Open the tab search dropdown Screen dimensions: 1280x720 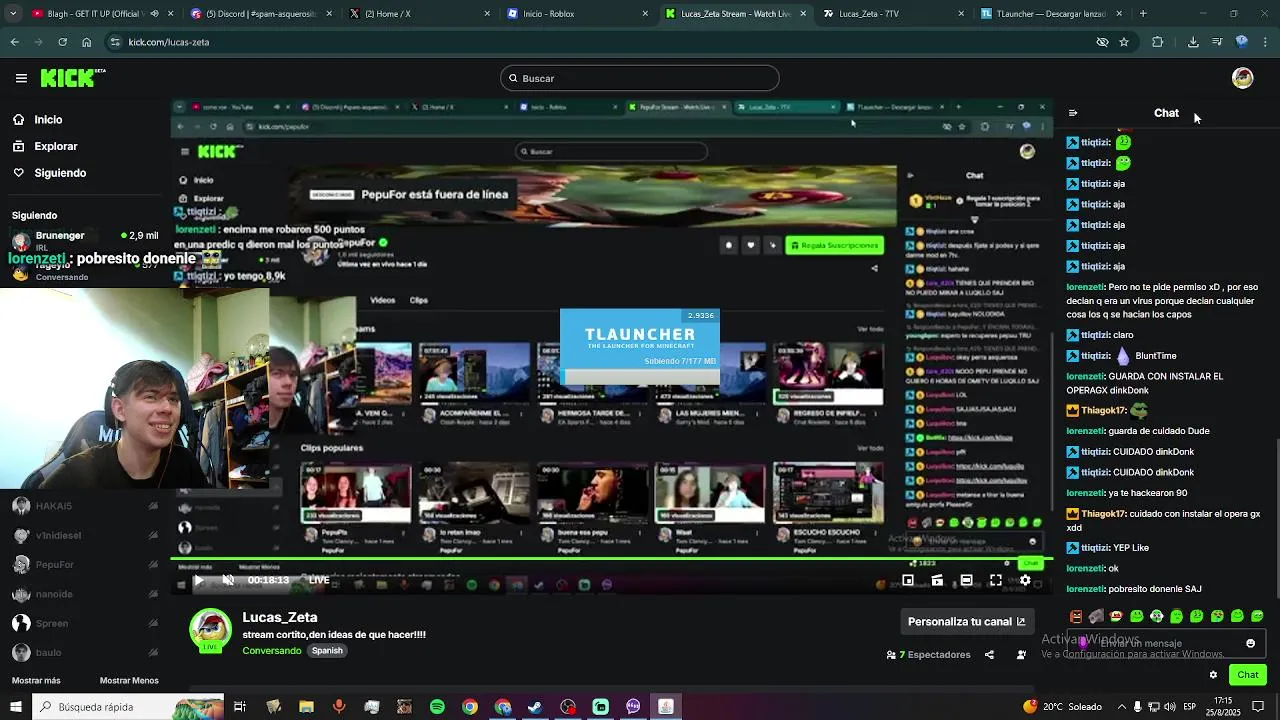13,14
